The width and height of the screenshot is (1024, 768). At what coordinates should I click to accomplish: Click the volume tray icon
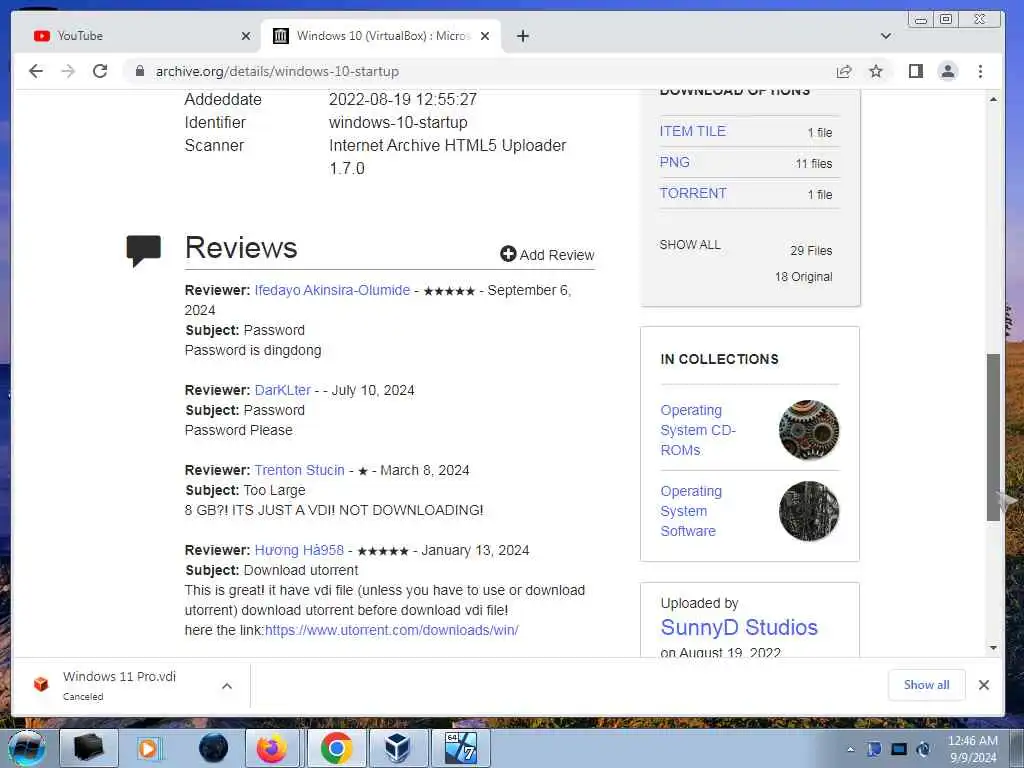coord(923,749)
